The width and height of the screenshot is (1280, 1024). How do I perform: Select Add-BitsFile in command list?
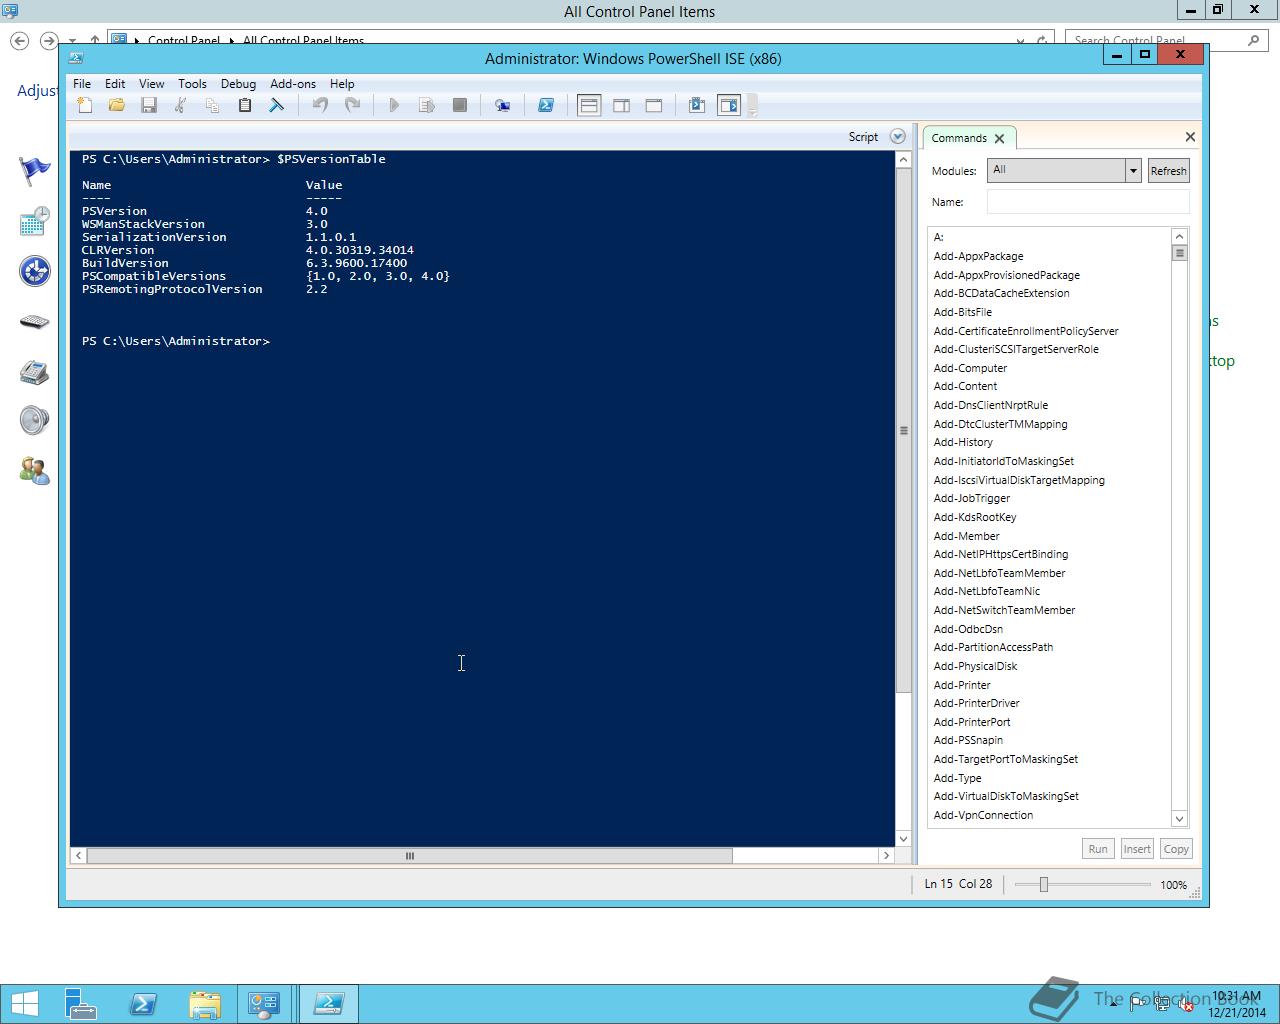(962, 312)
